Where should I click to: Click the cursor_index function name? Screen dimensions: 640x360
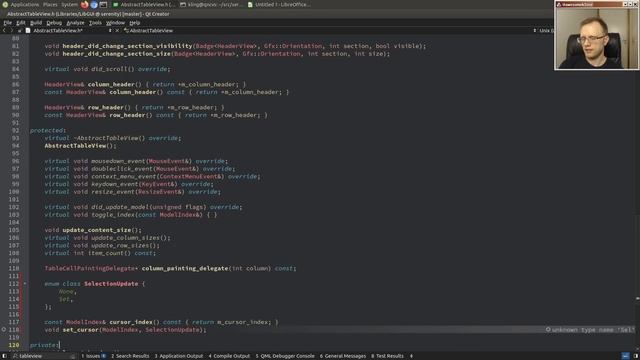131,322
